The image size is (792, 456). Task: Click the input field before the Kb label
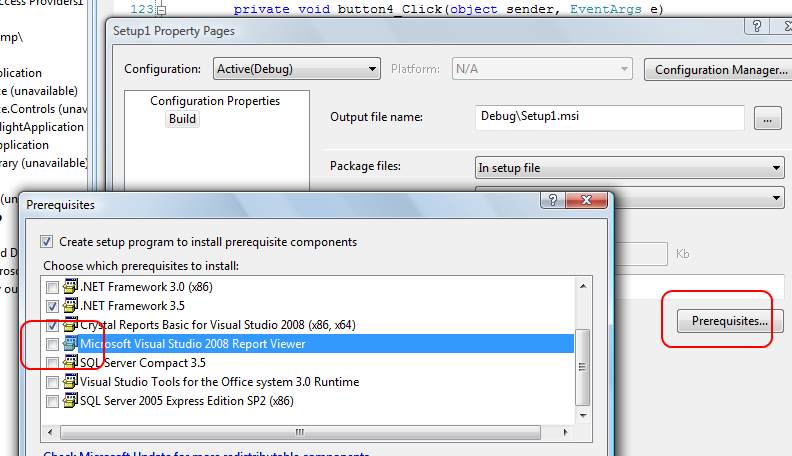[x=640, y=254]
